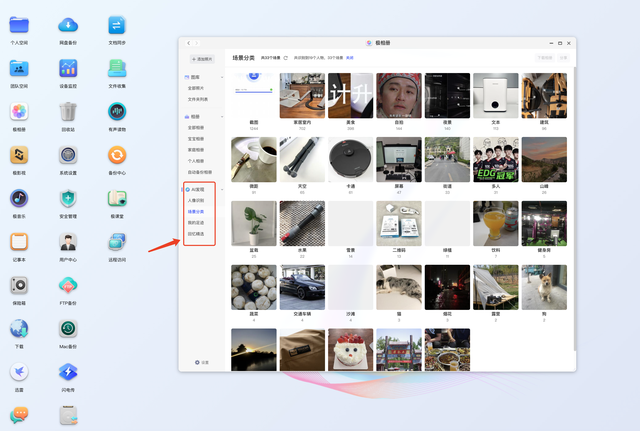Open 系统设置 on the desktop

point(68,155)
